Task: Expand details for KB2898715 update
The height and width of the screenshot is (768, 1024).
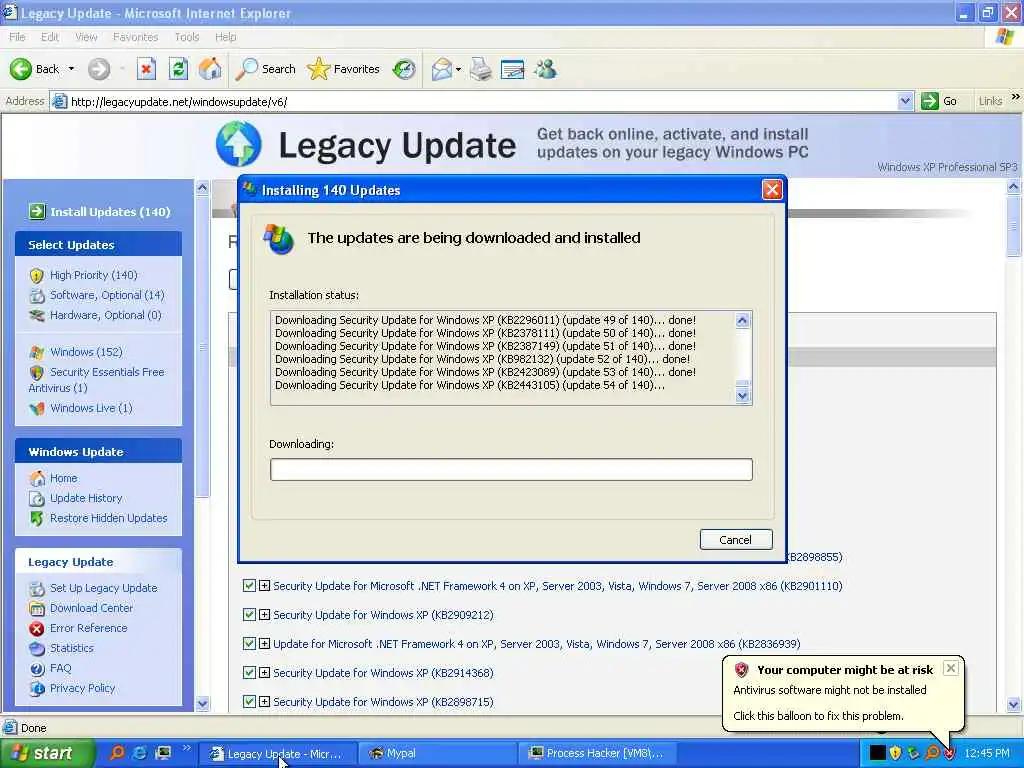Action: click(264, 701)
